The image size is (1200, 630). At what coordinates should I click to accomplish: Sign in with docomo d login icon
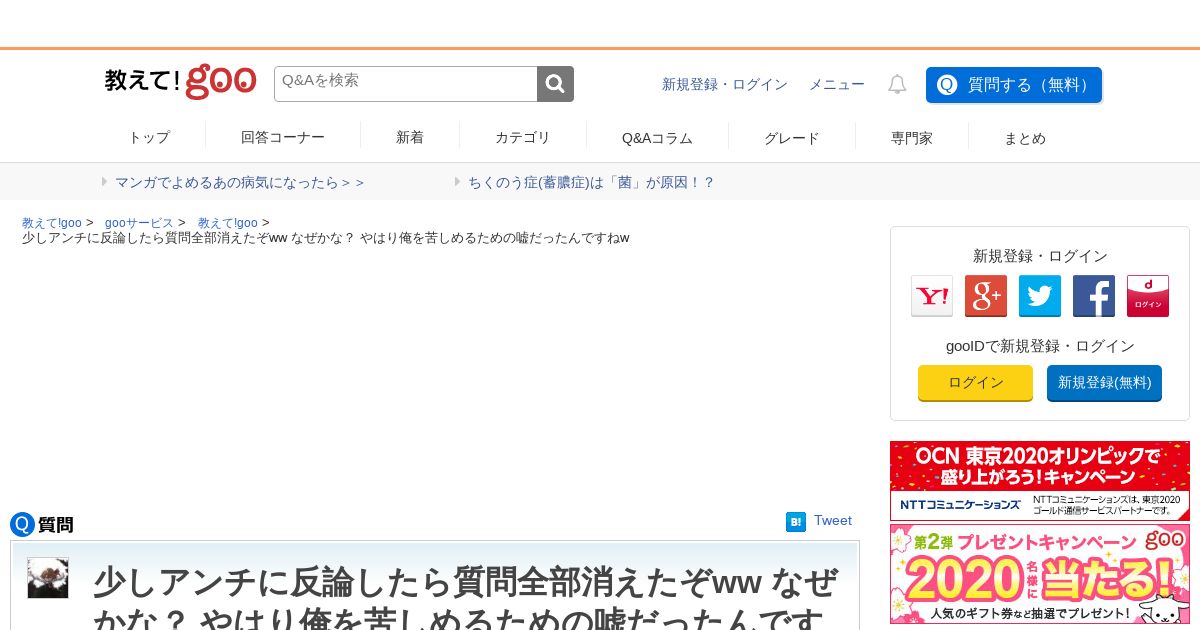pos(1148,296)
